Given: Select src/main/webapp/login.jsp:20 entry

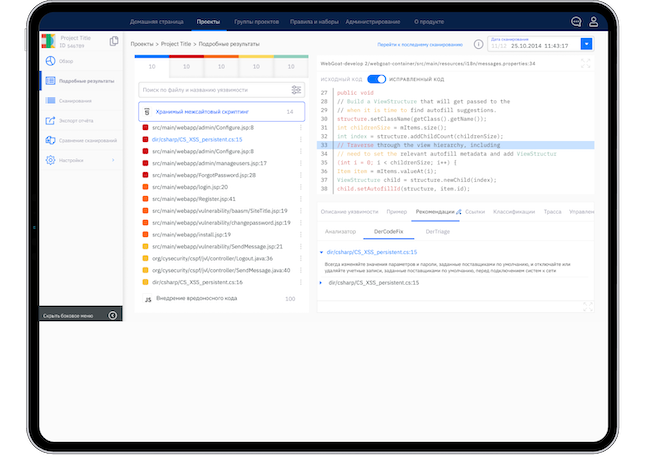Looking at the screenshot, I should click(190, 187).
